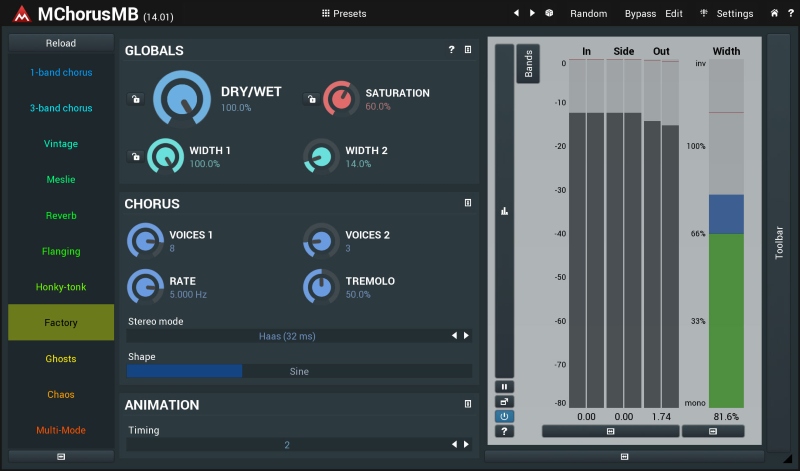Click the dice randomize icon

point(549,14)
